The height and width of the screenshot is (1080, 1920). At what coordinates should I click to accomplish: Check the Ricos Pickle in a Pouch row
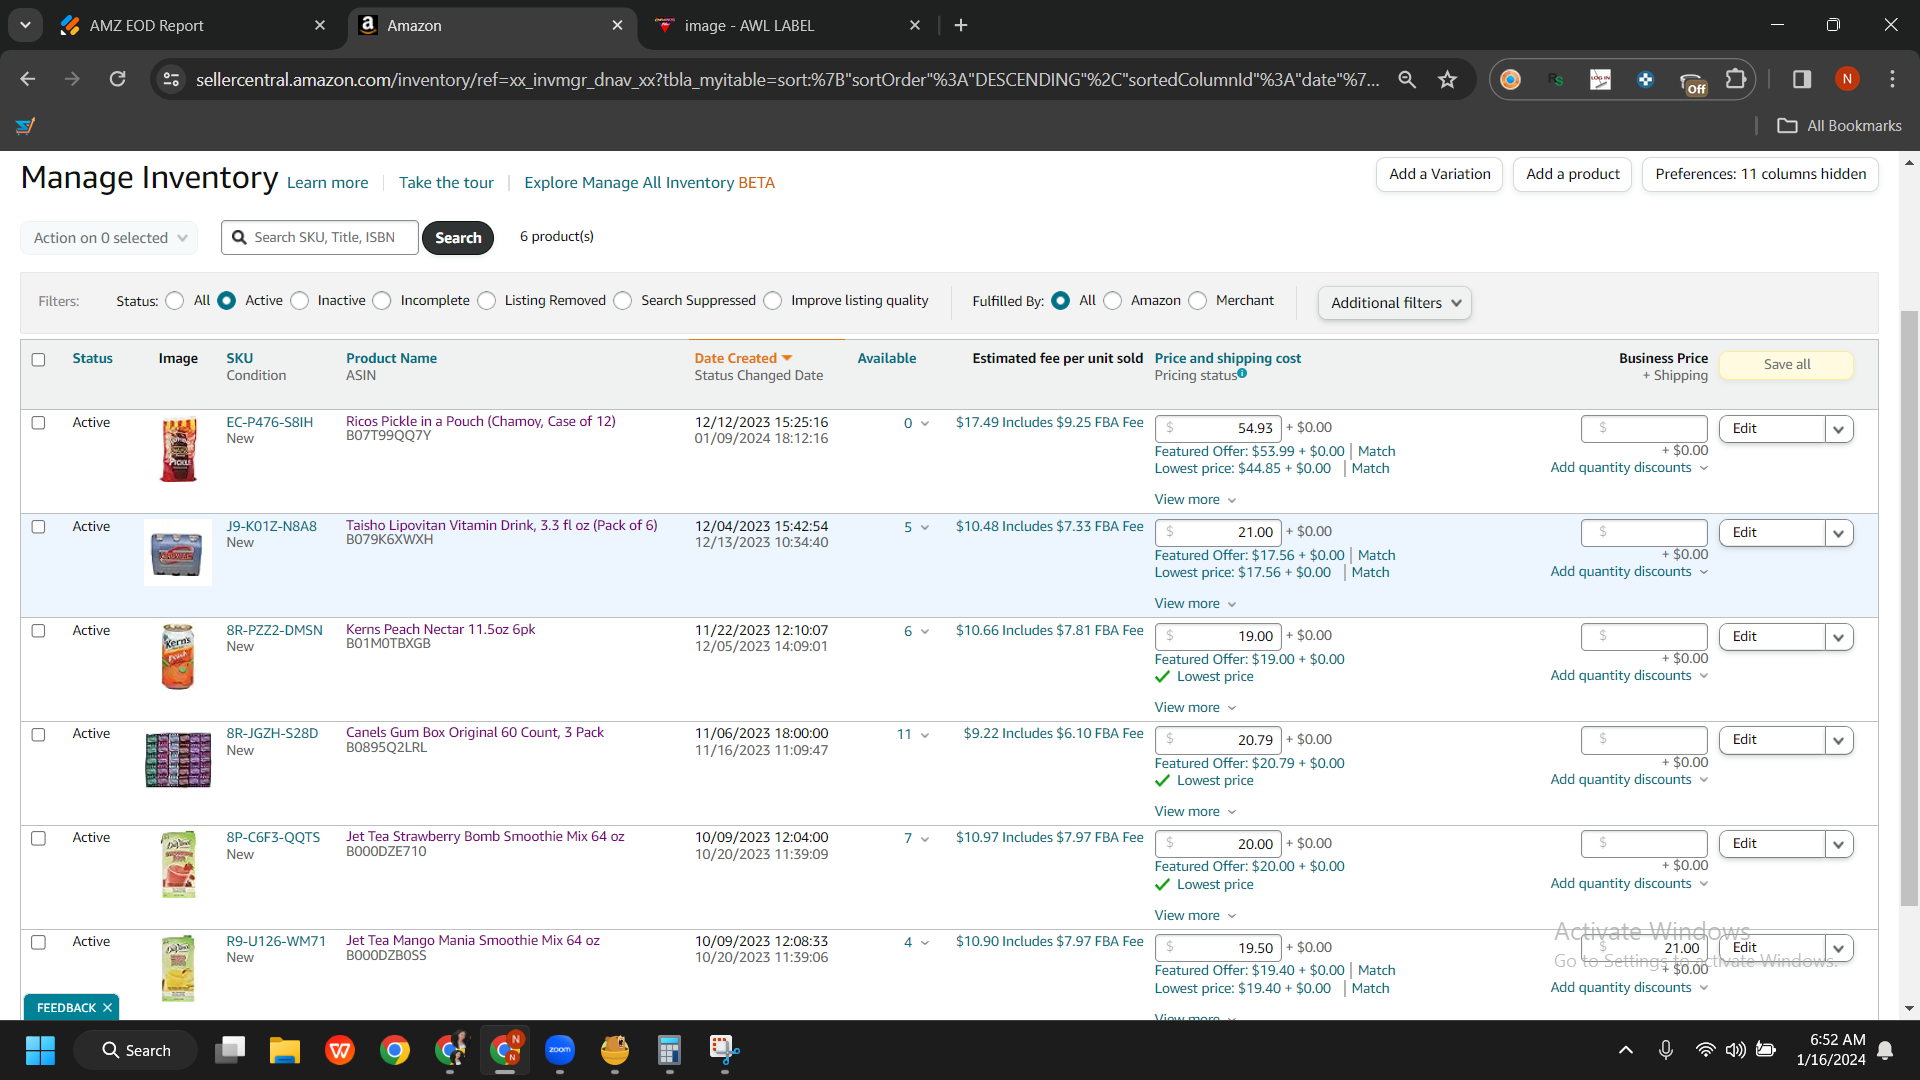38,423
